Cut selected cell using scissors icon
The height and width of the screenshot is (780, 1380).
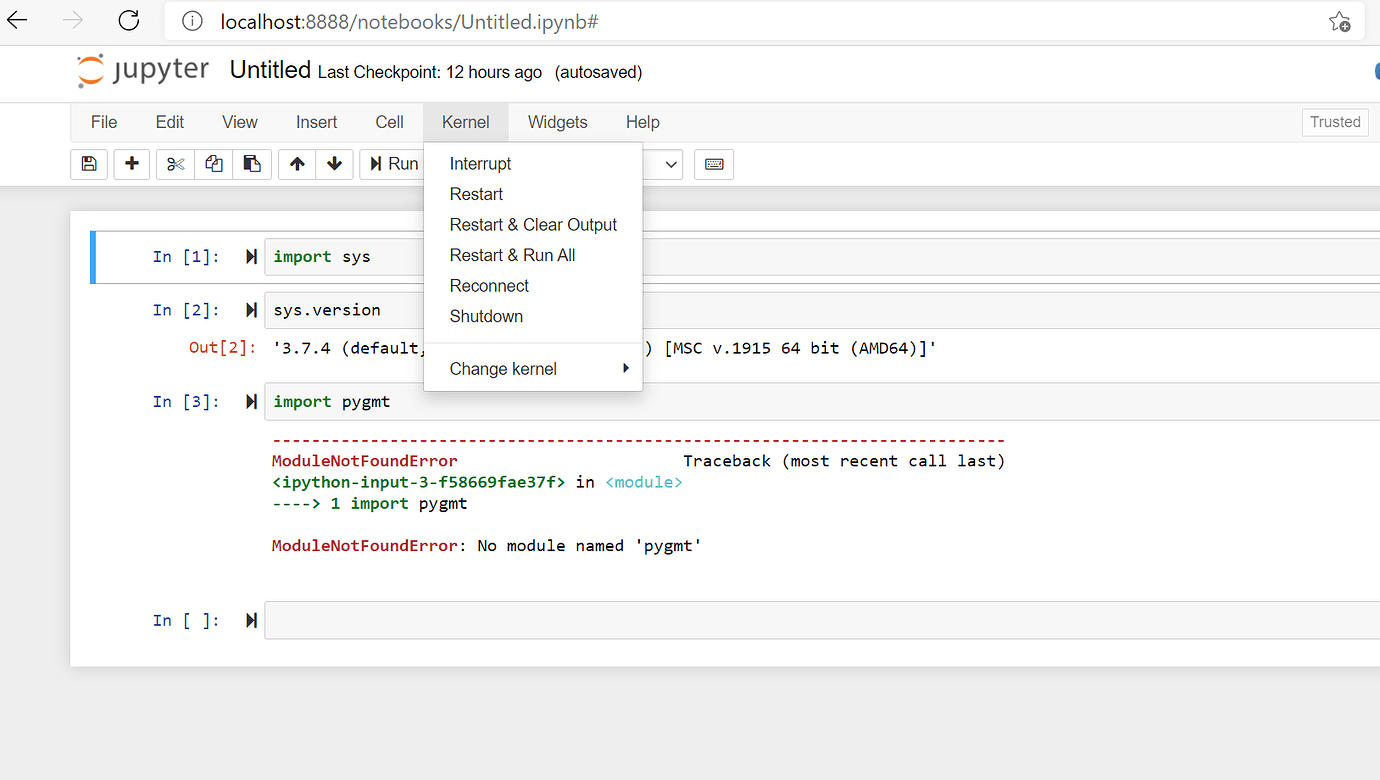(x=174, y=164)
